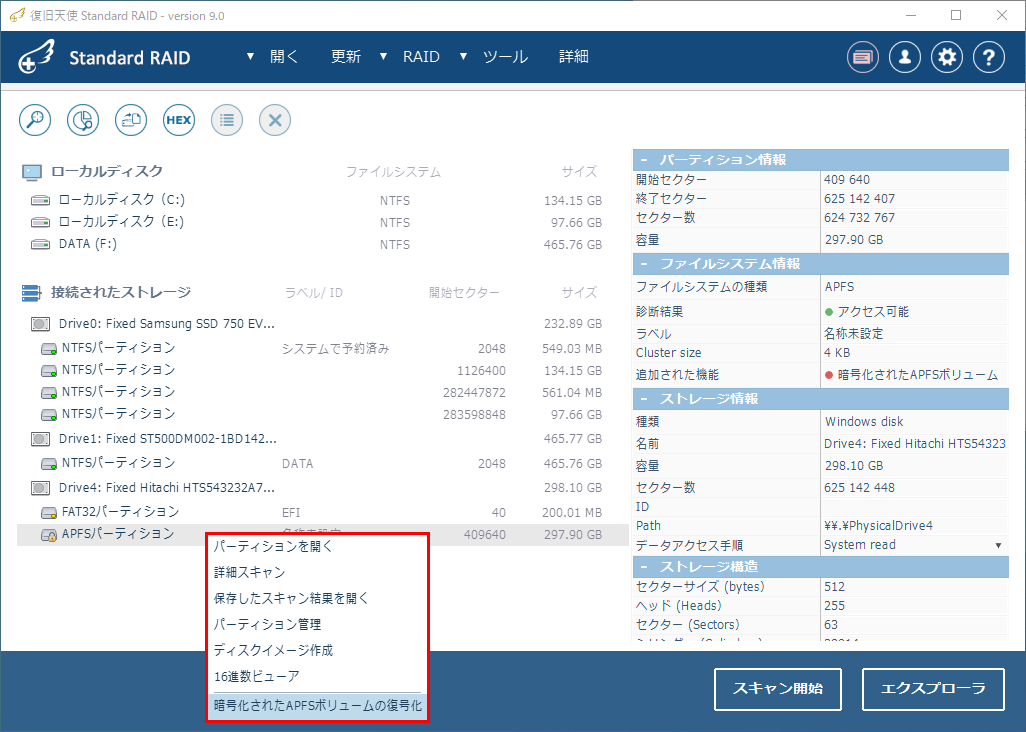Select NTFS partition labeled システムで予約済み
The height and width of the screenshot is (732, 1026).
(321, 349)
